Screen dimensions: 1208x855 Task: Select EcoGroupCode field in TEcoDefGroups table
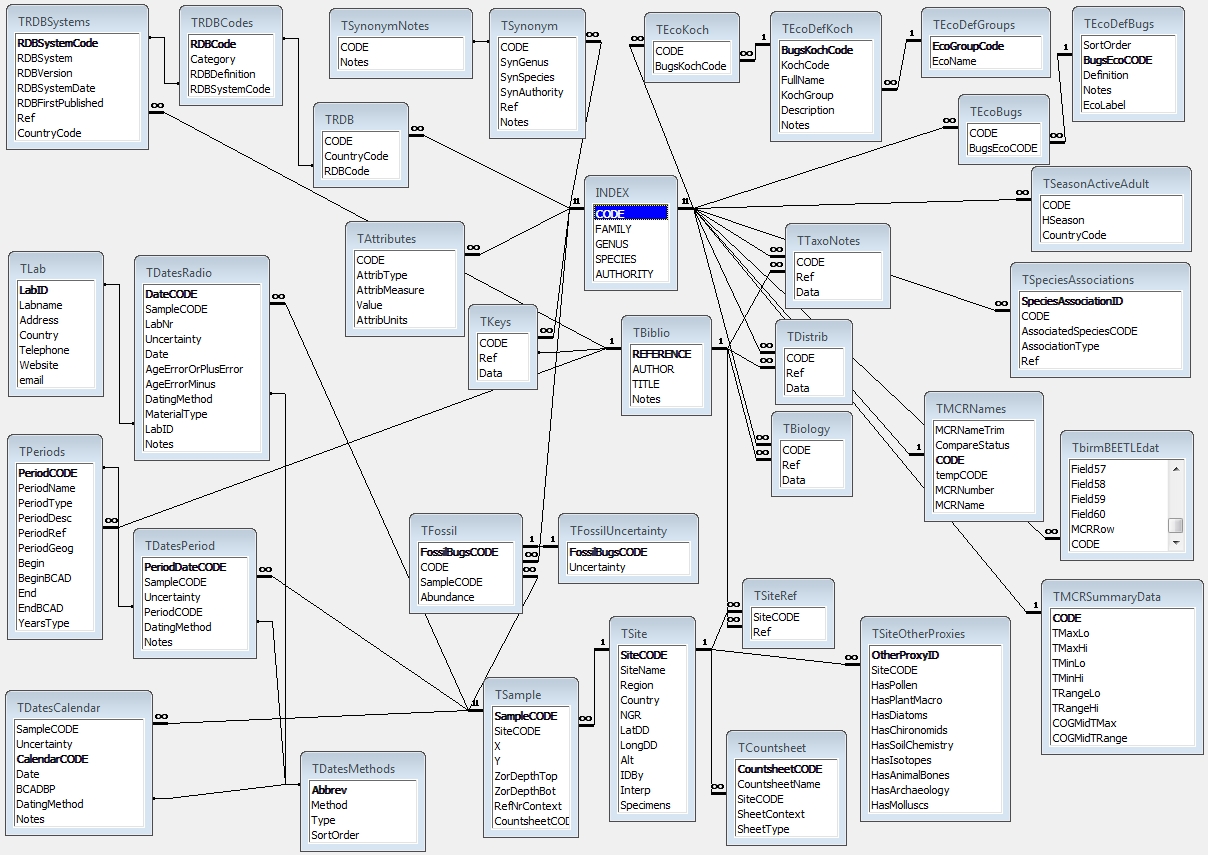pyautogui.click(x=967, y=46)
